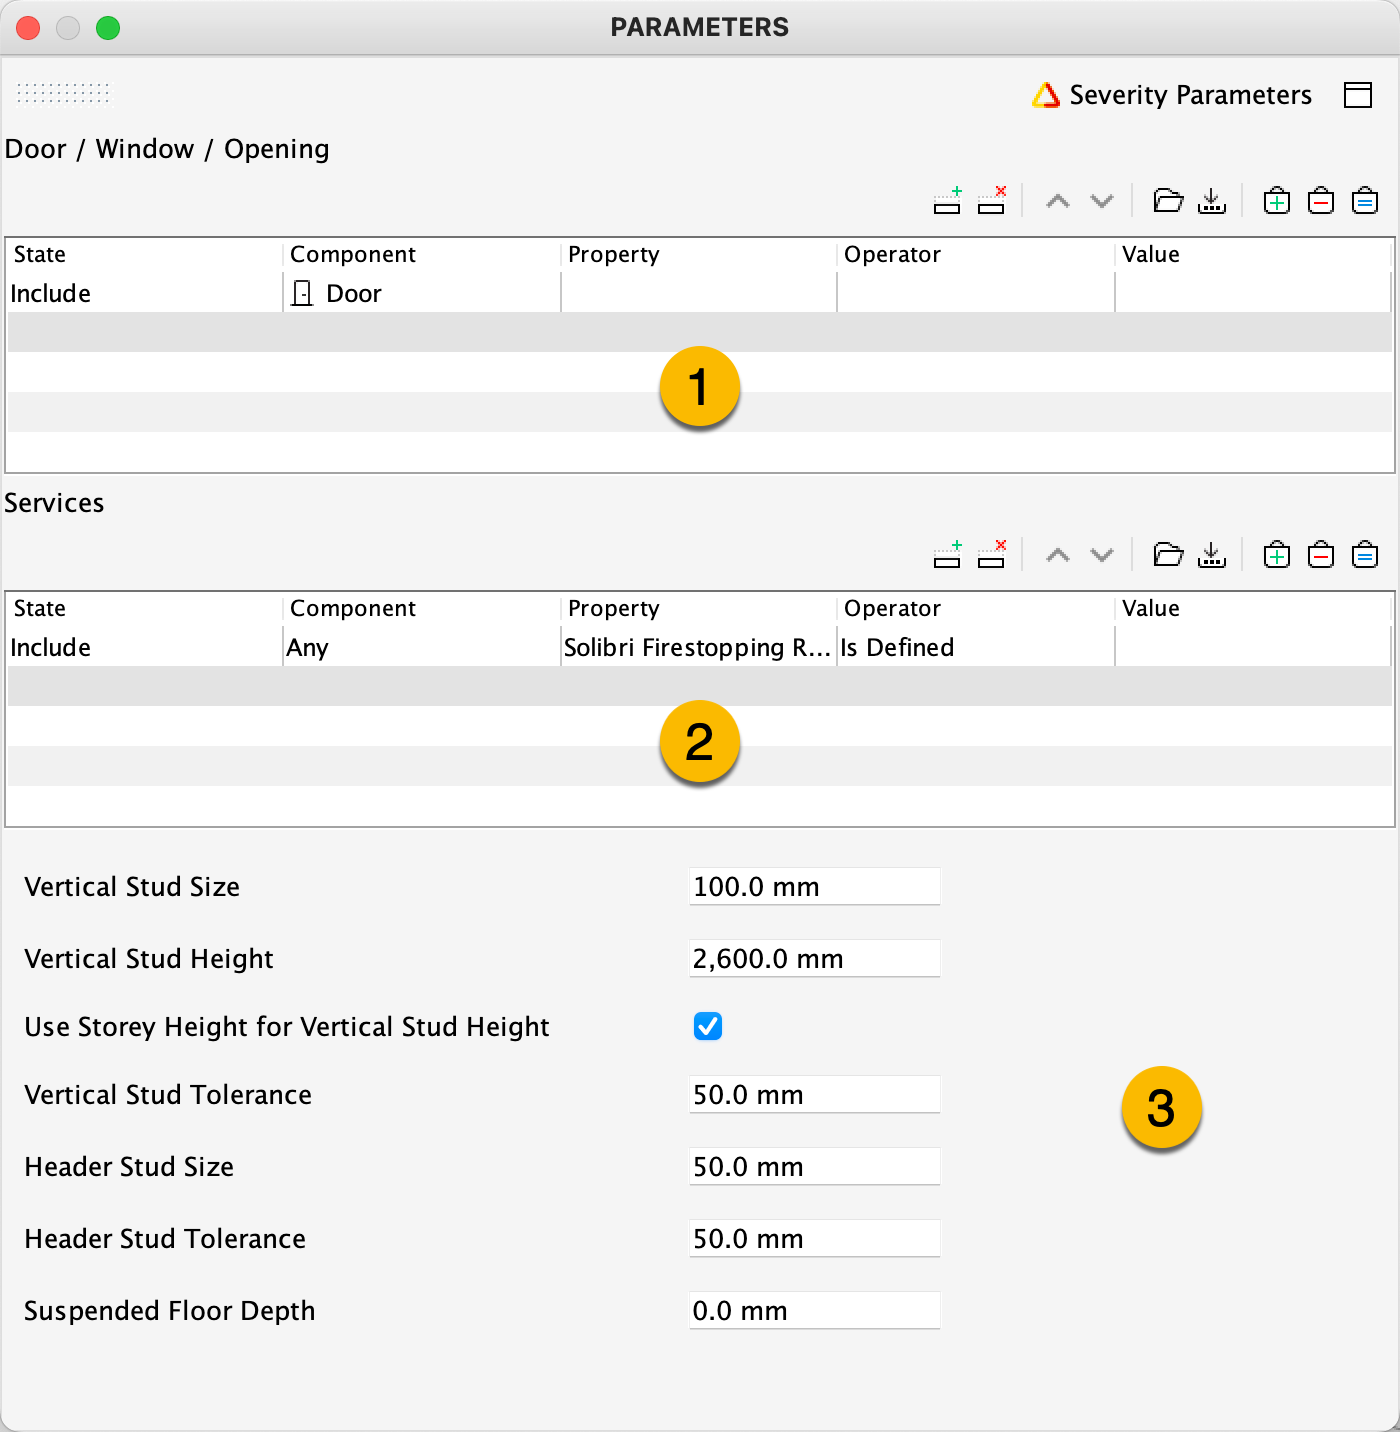Viewport: 1400px width, 1432px height.
Task: Move row down in Services toolbar
Action: (1102, 556)
